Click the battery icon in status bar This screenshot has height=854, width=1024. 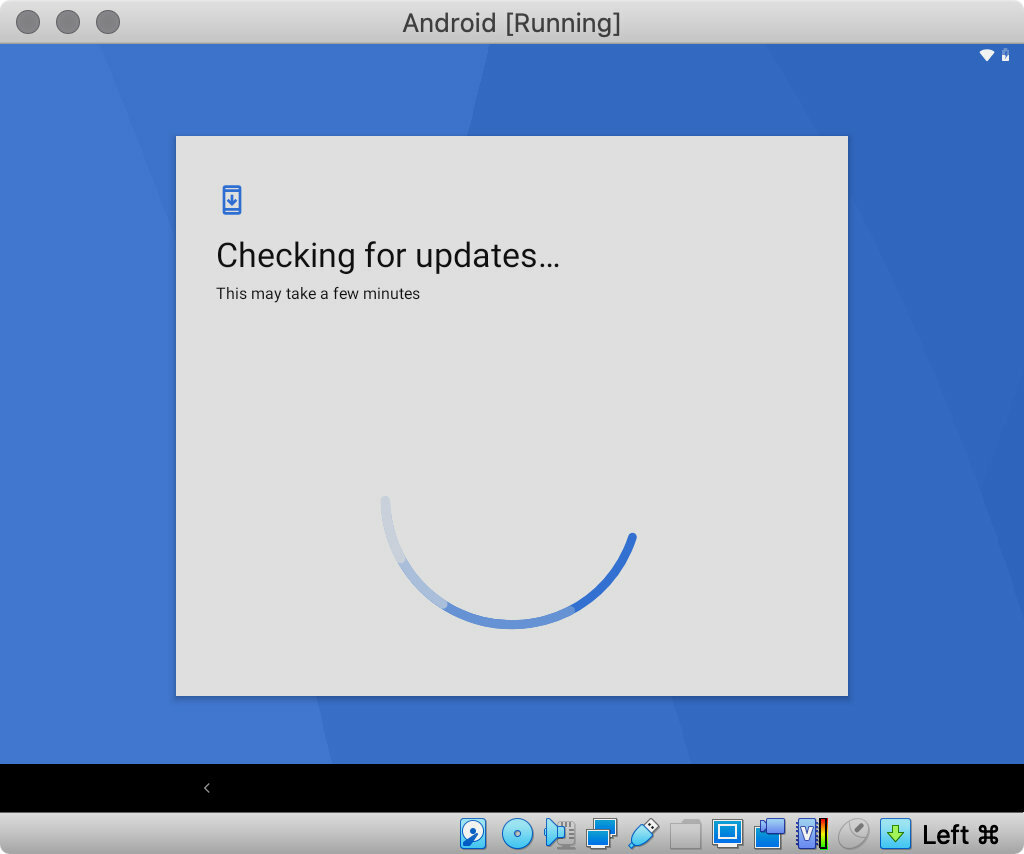[x=1005, y=56]
